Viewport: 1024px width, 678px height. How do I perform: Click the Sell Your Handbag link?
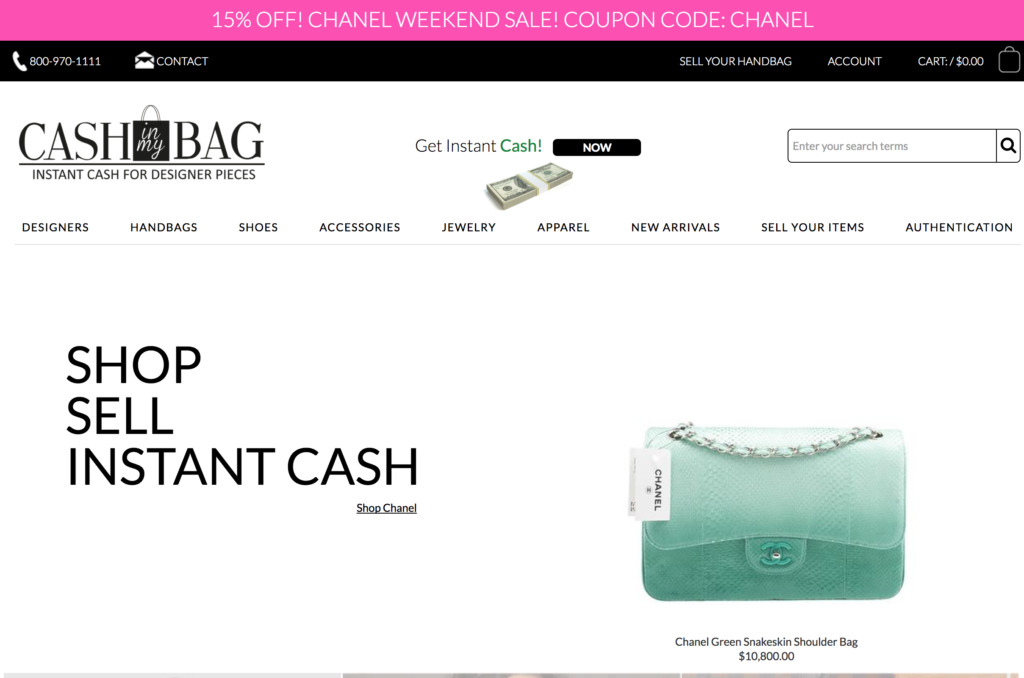tap(735, 61)
